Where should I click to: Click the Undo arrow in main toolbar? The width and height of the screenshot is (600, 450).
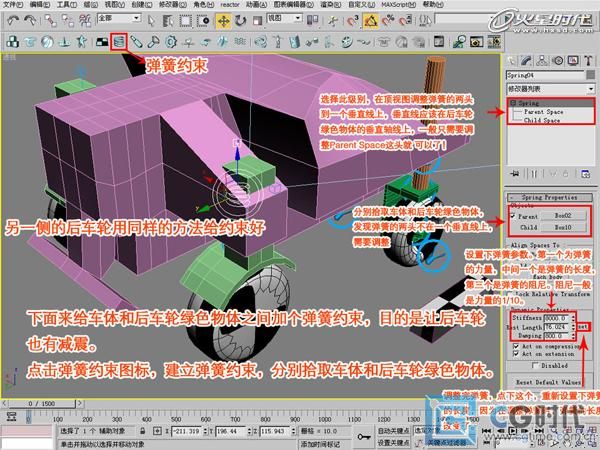tap(13, 20)
